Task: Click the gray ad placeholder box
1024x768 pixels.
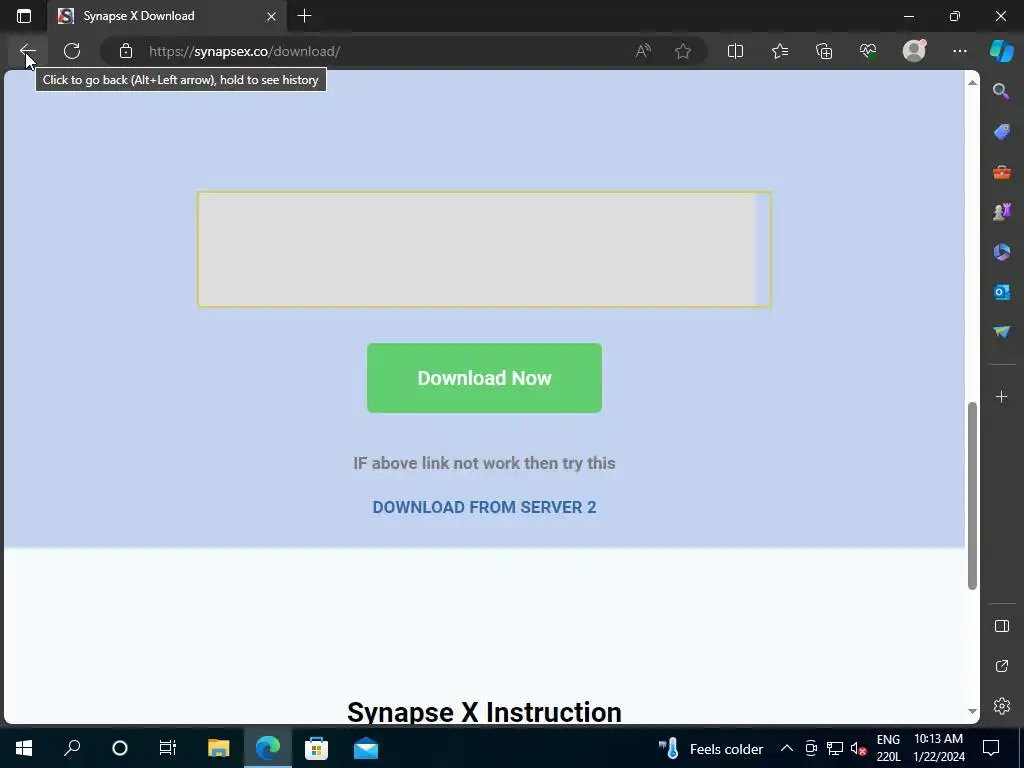Action: click(485, 249)
